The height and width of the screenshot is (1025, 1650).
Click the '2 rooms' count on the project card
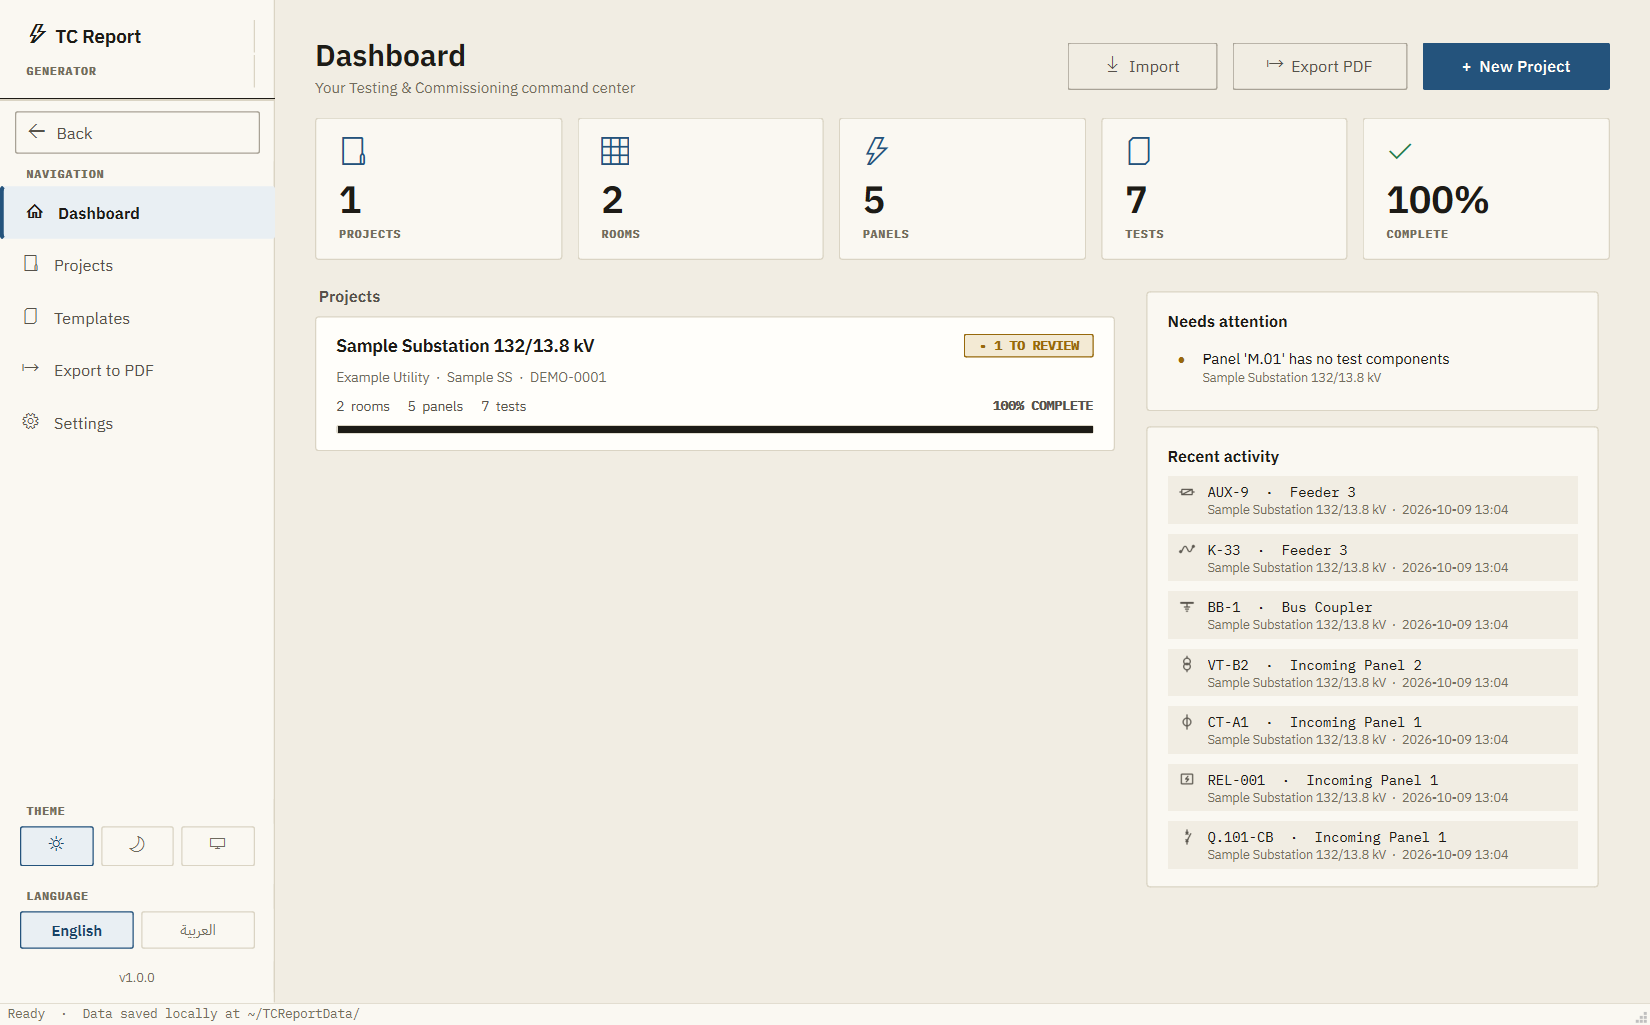point(363,406)
